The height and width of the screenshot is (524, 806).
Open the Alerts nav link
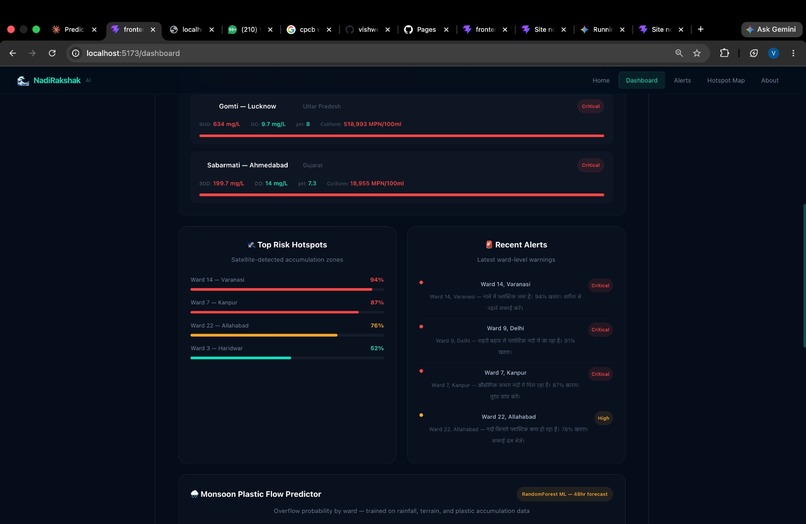click(x=682, y=80)
